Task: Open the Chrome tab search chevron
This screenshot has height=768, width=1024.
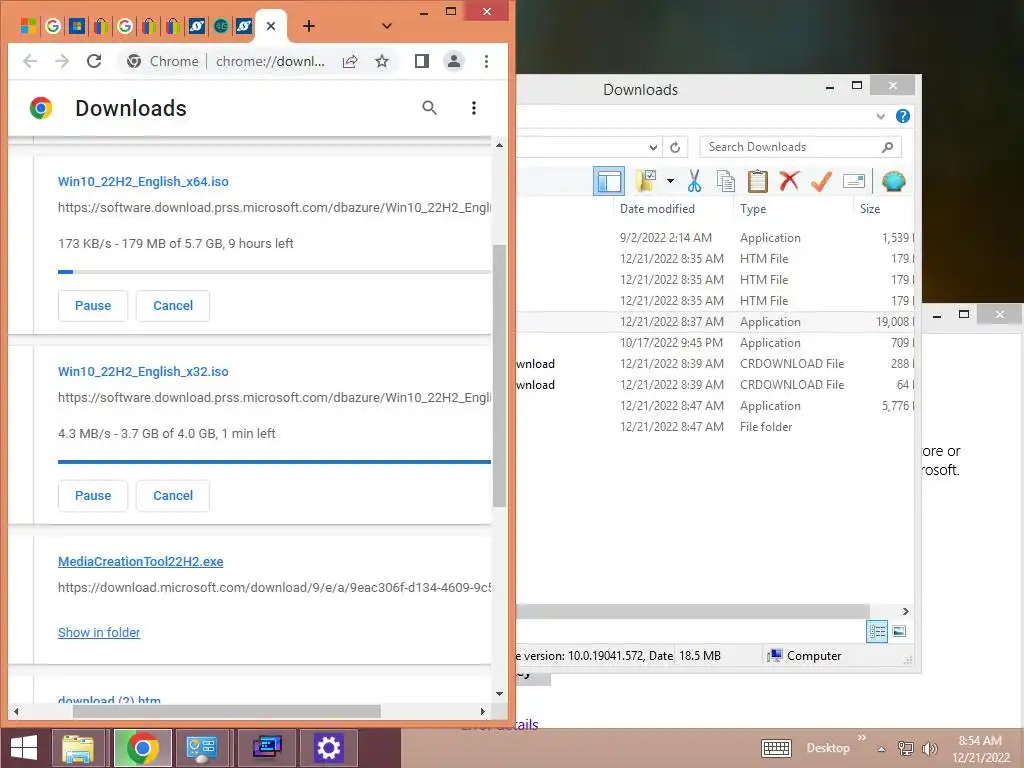Action: tap(387, 26)
